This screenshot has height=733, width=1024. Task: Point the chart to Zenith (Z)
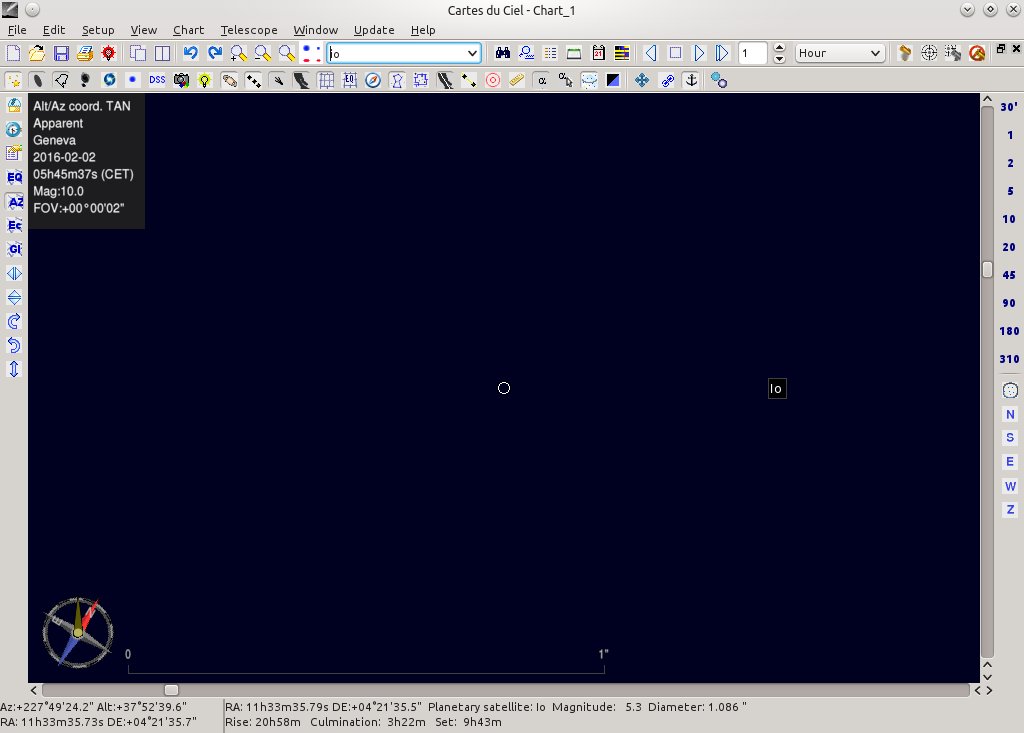[1010, 510]
